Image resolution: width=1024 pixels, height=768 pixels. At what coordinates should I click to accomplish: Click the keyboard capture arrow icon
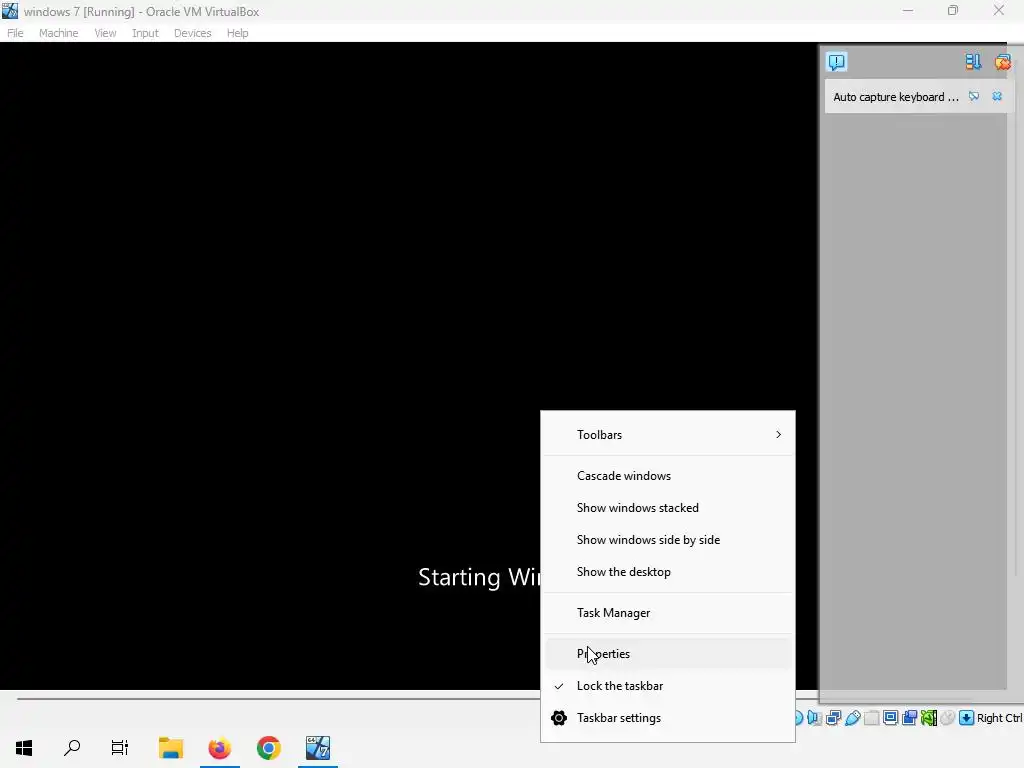[967, 718]
